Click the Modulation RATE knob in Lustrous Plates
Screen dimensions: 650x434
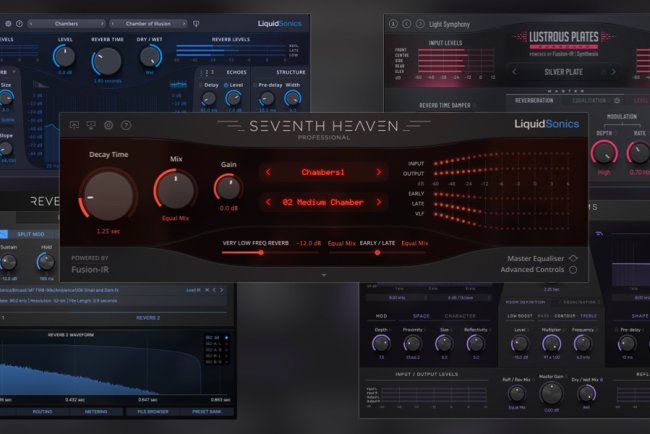pos(639,152)
